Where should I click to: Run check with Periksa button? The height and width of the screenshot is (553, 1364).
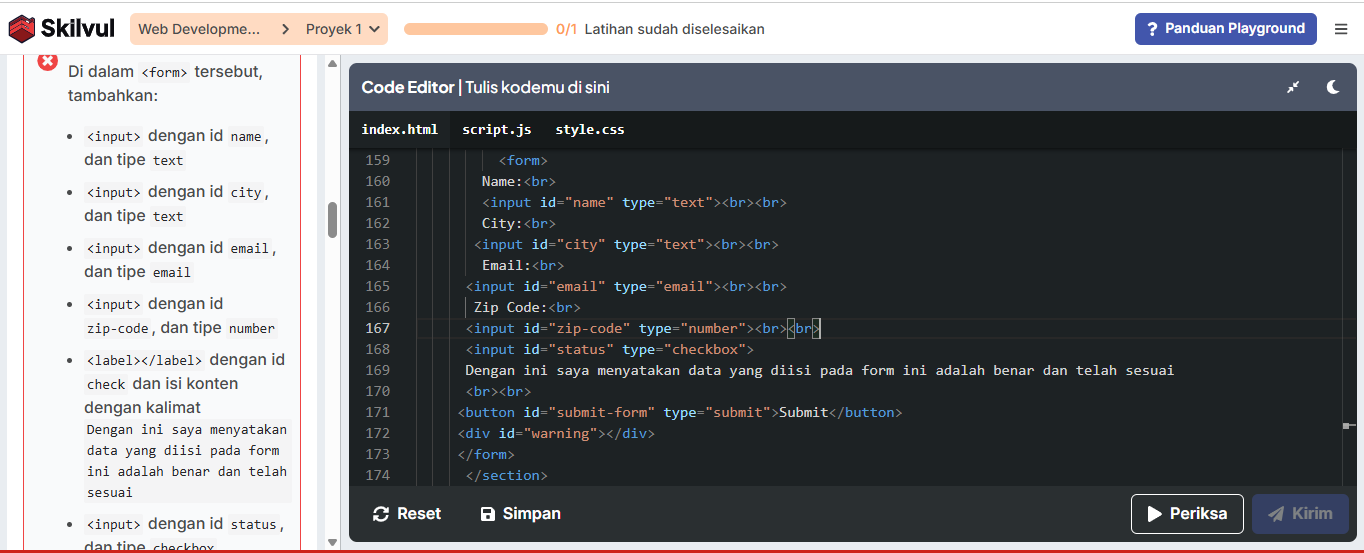[x=1187, y=514]
